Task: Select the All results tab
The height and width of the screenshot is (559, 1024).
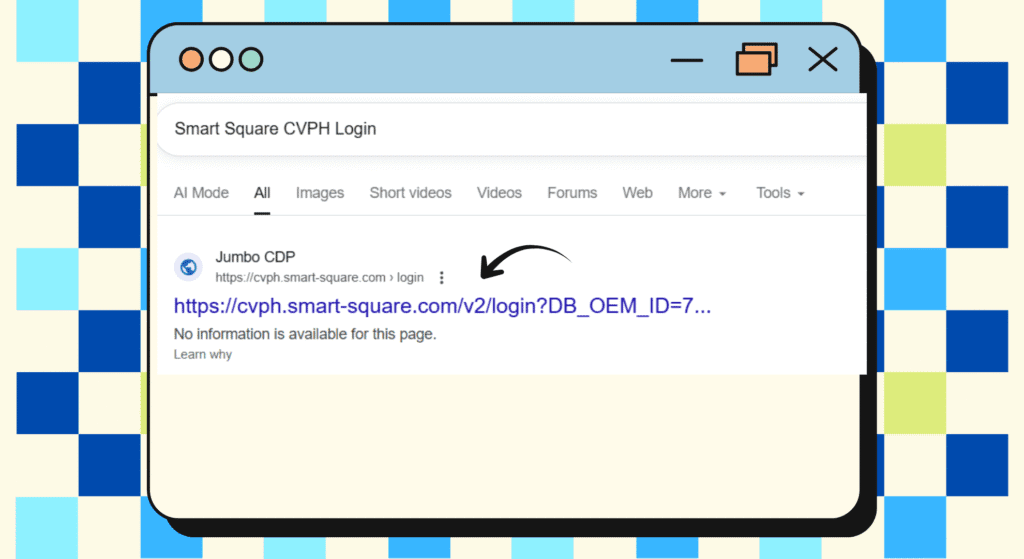Action: pyautogui.click(x=262, y=193)
